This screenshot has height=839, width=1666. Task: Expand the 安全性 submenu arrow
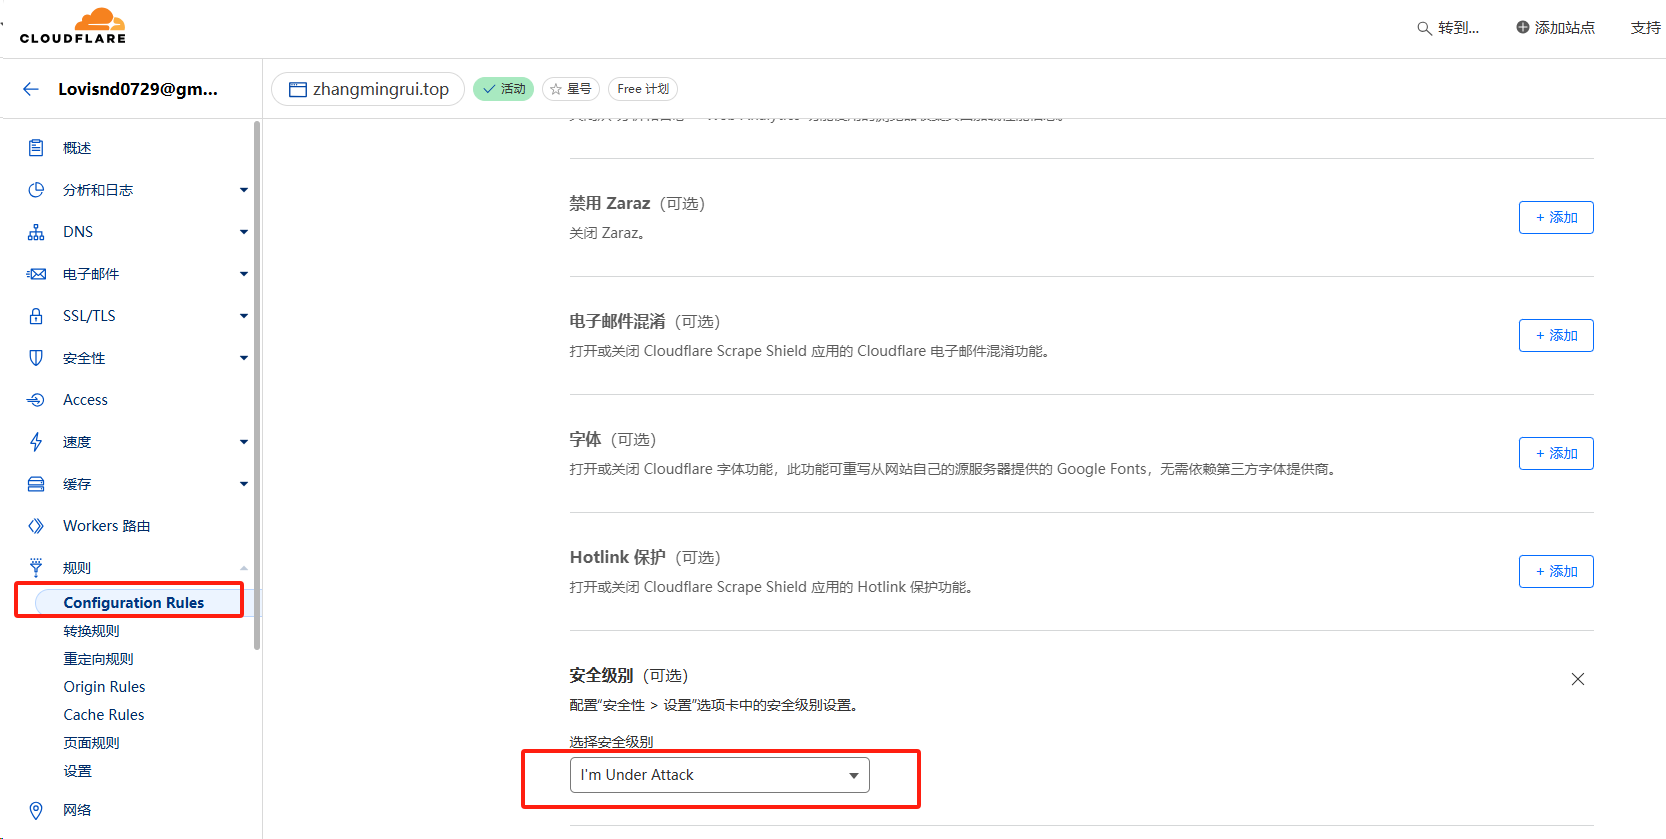243,358
